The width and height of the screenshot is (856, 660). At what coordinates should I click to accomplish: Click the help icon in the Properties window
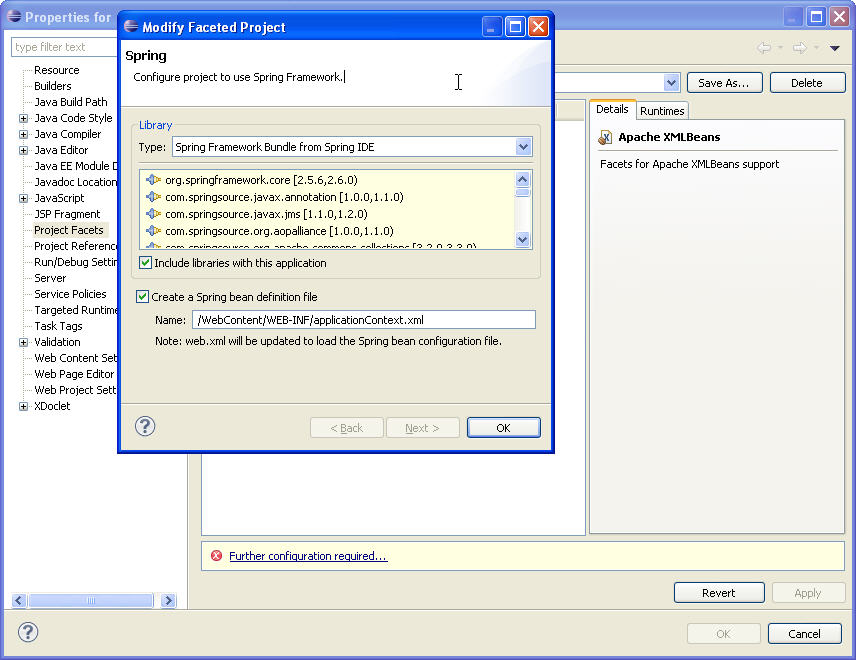point(28,632)
